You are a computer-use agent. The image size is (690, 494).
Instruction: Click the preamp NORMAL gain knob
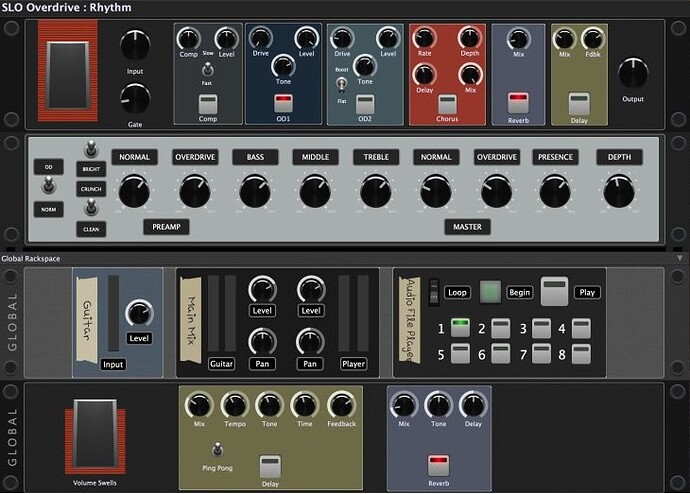point(134,191)
